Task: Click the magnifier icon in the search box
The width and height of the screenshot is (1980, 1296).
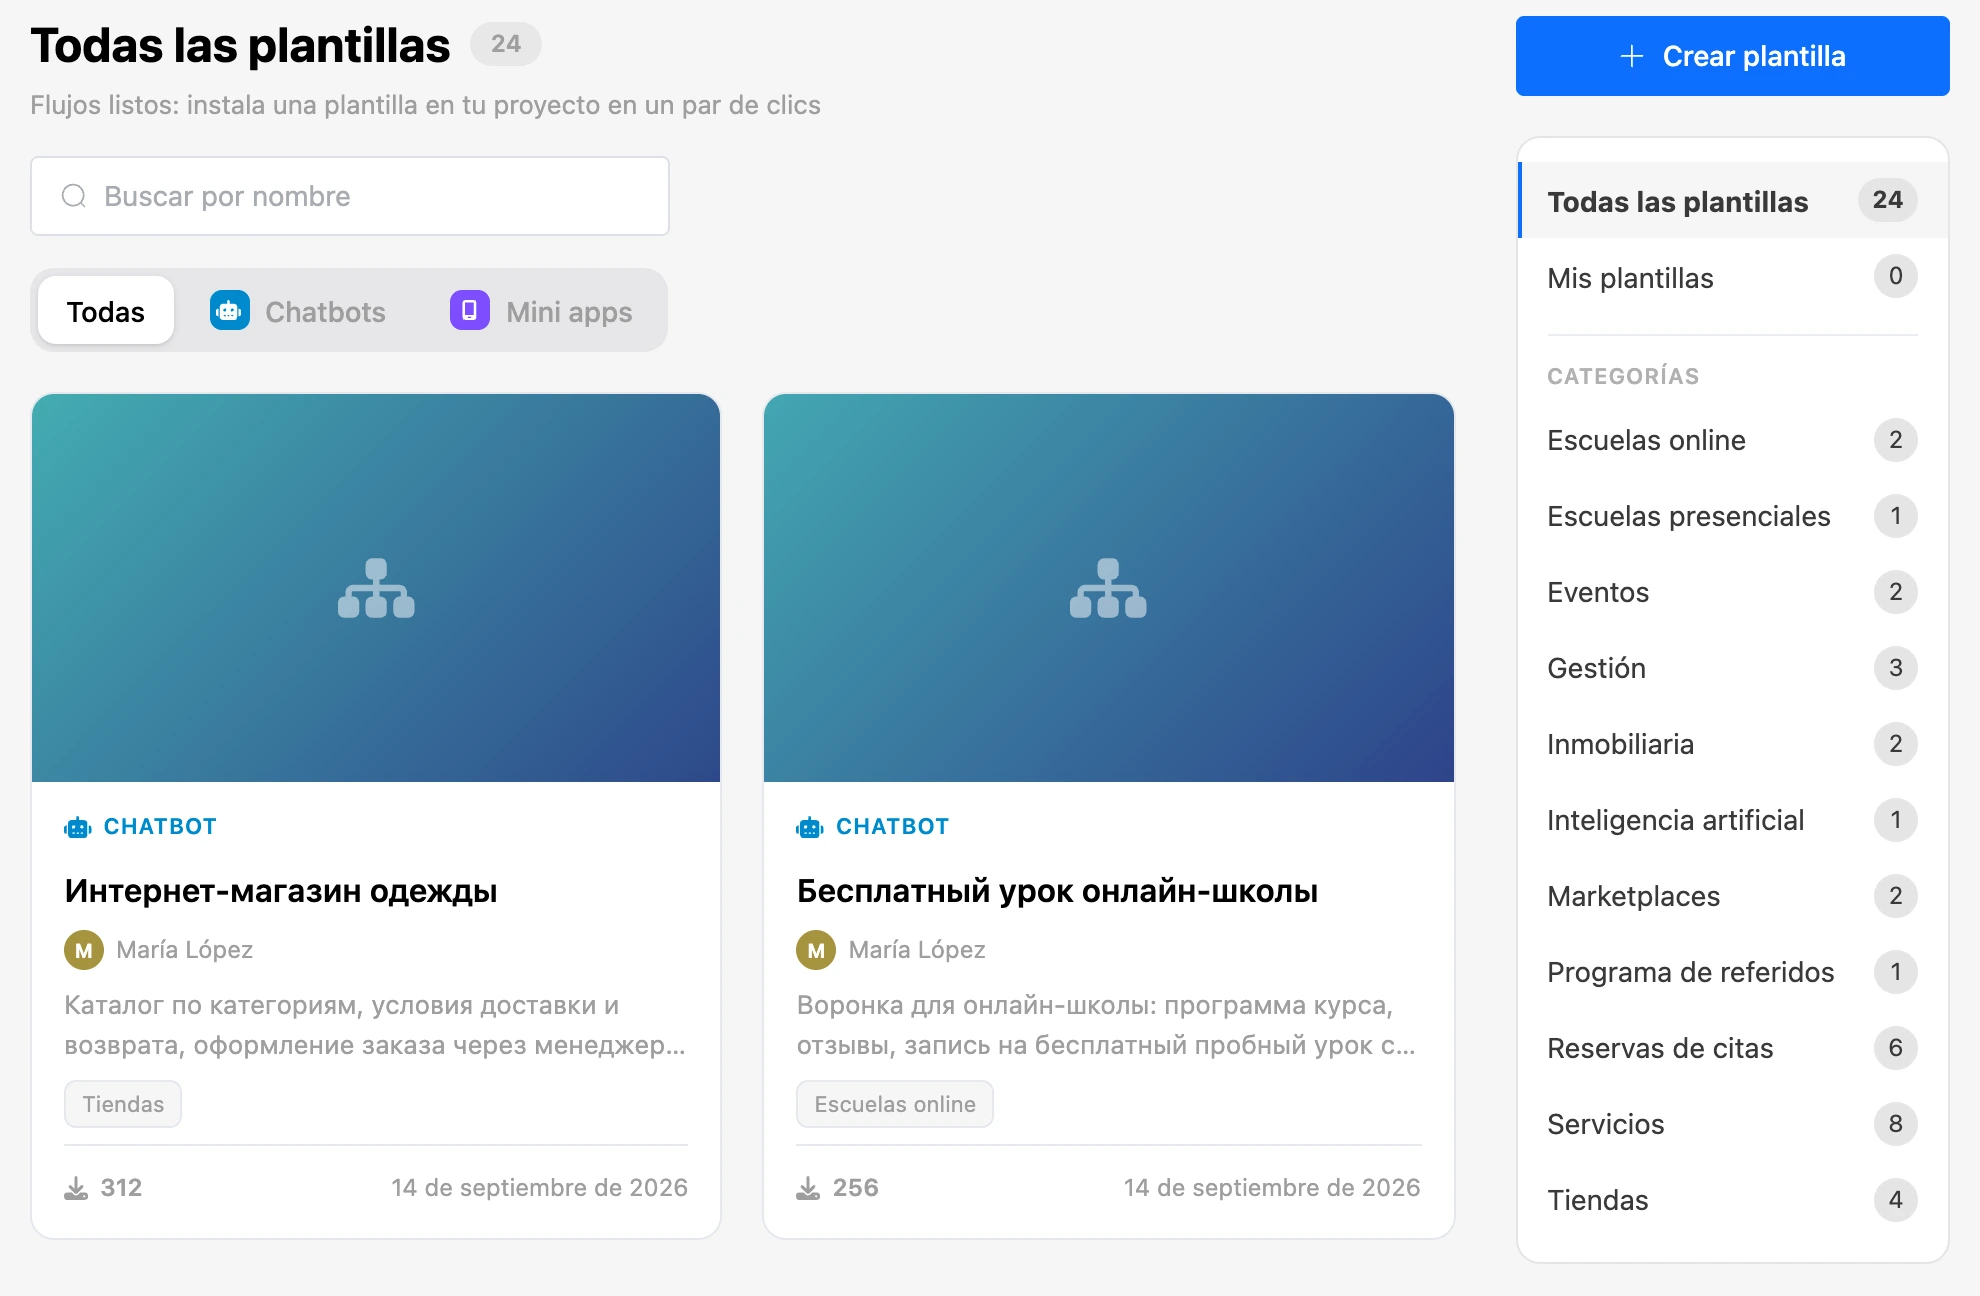Action: click(74, 196)
